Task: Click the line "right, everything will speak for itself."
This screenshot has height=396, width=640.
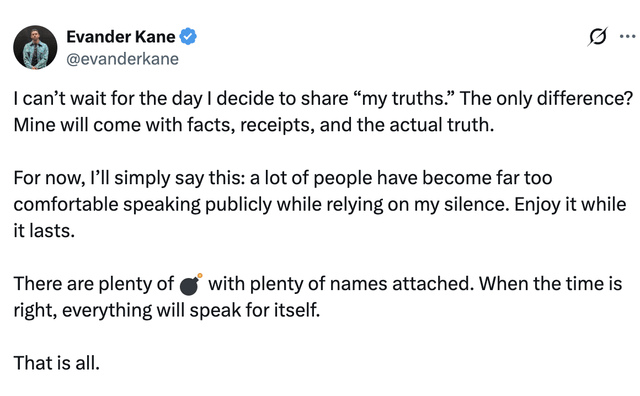Action: [x=167, y=310]
